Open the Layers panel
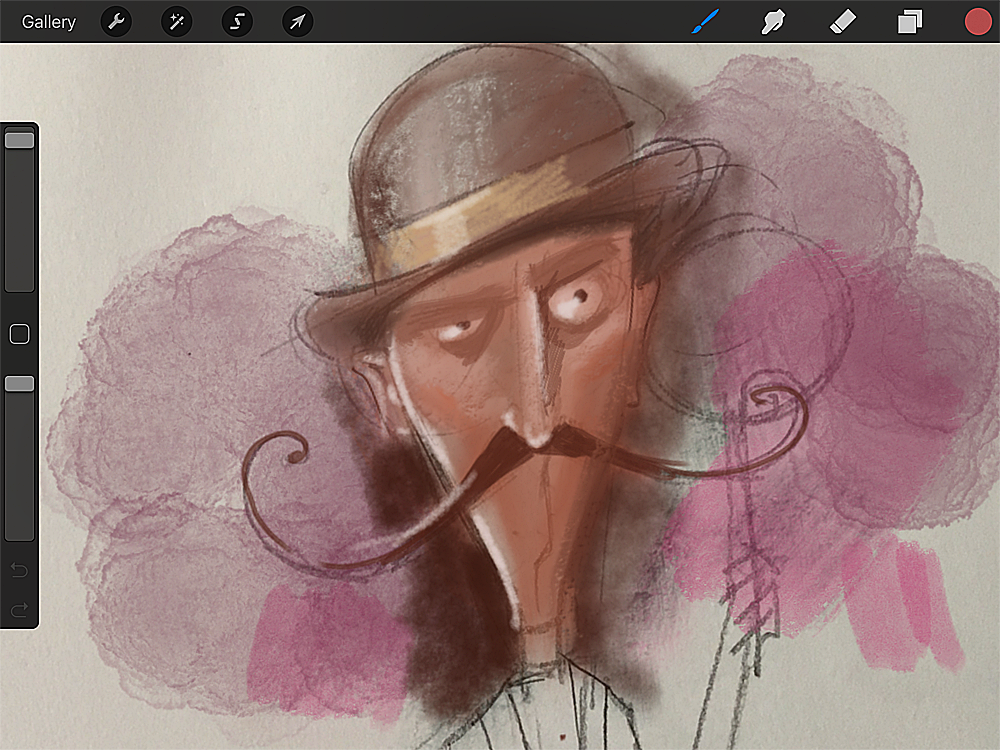 tap(909, 22)
